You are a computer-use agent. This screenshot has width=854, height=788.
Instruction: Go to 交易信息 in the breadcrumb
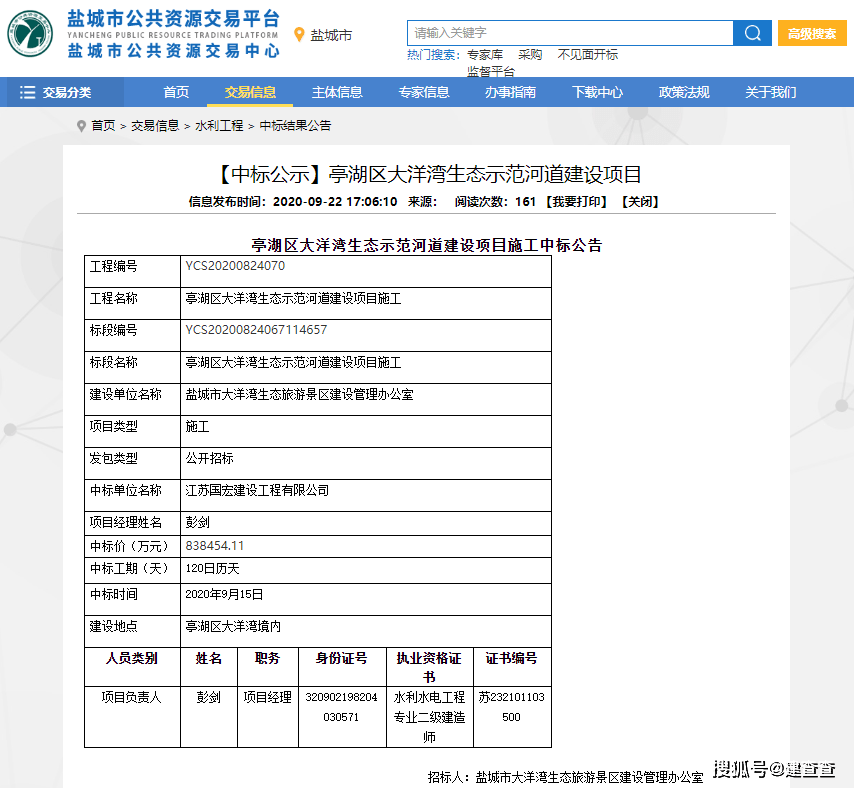pos(155,126)
